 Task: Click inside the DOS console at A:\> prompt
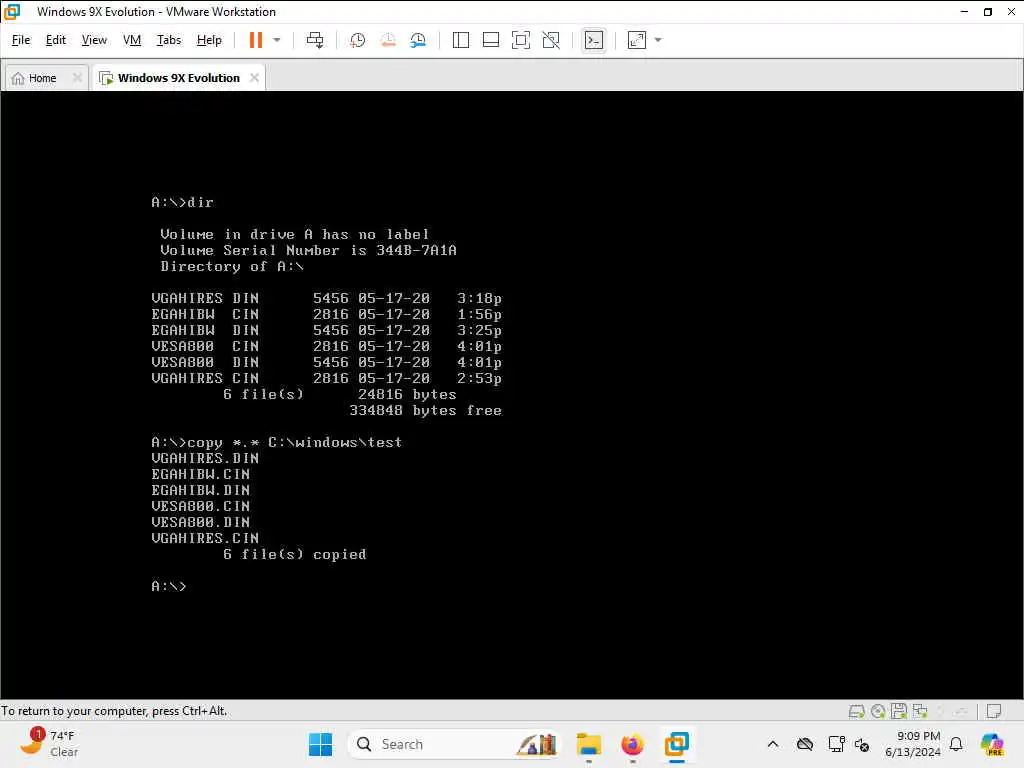pos(168,586)
